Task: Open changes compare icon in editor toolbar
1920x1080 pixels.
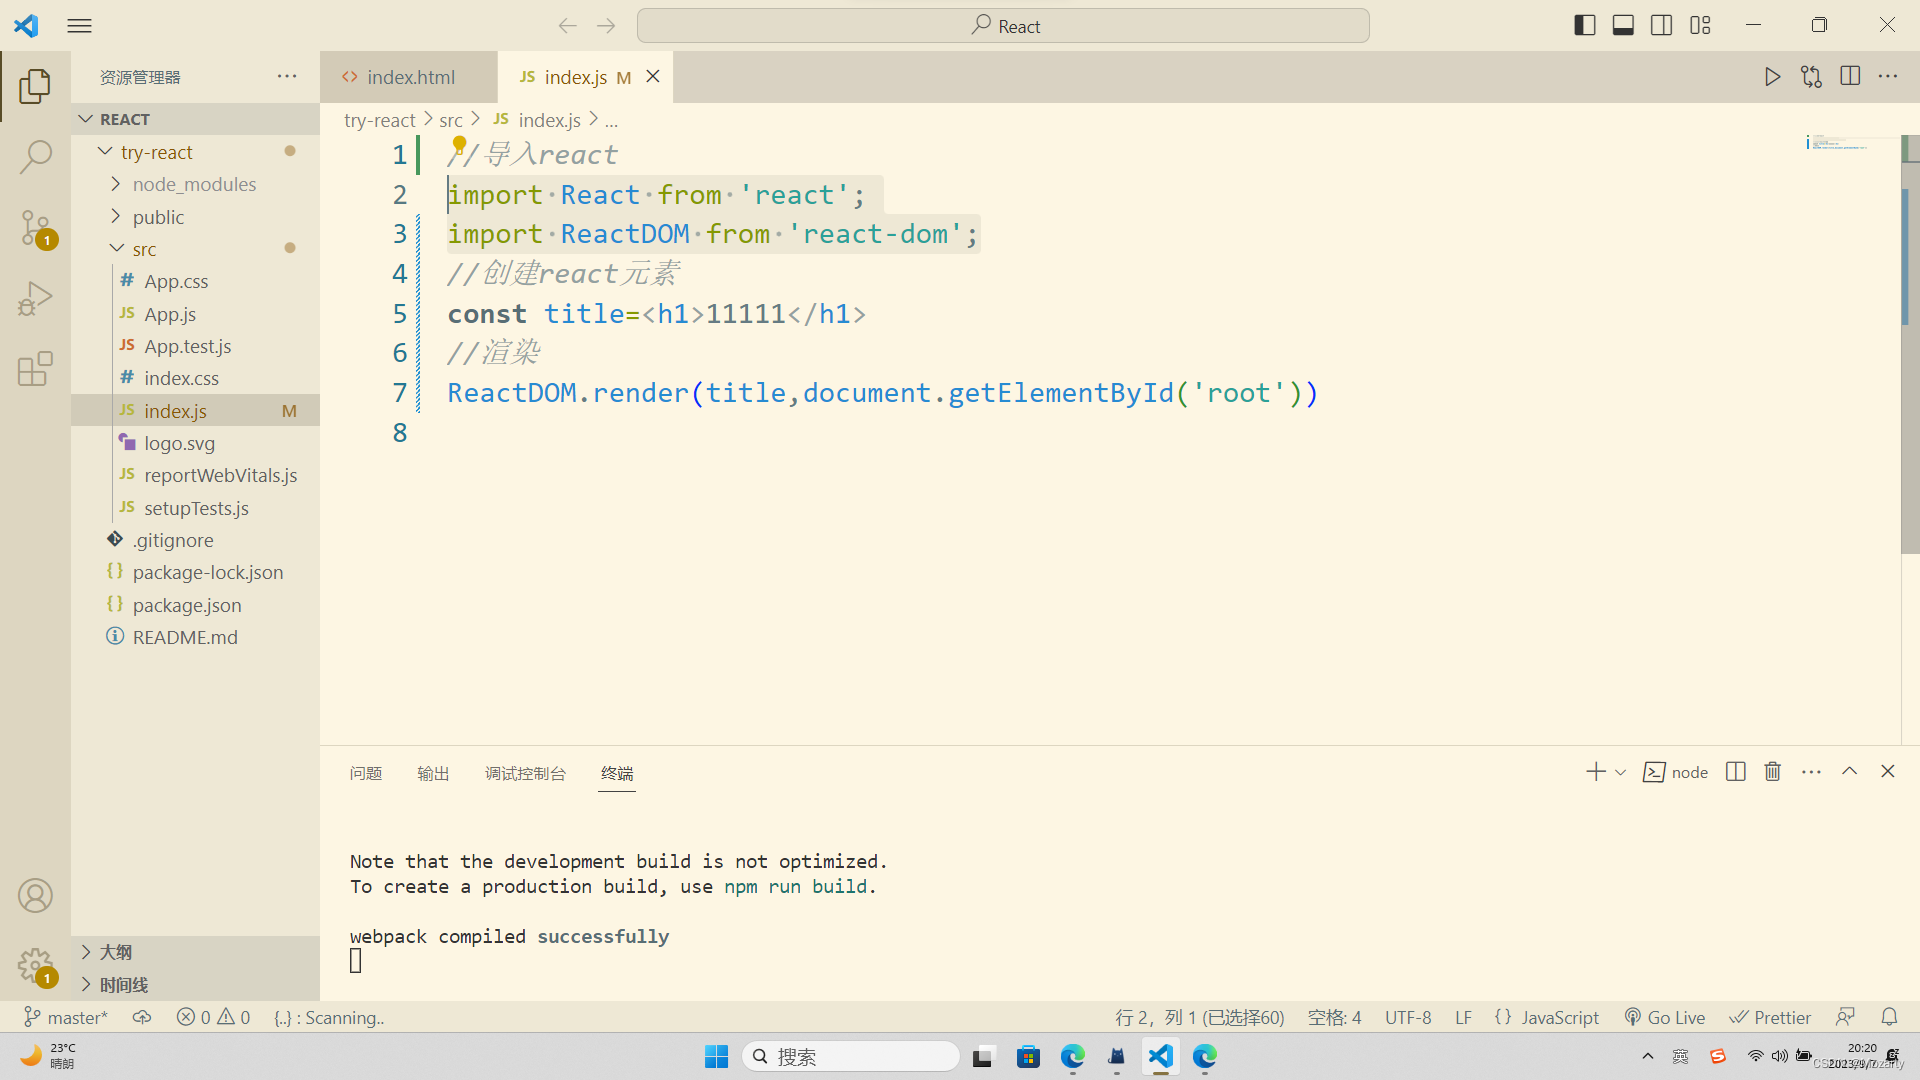Action: click(1811, 77)
